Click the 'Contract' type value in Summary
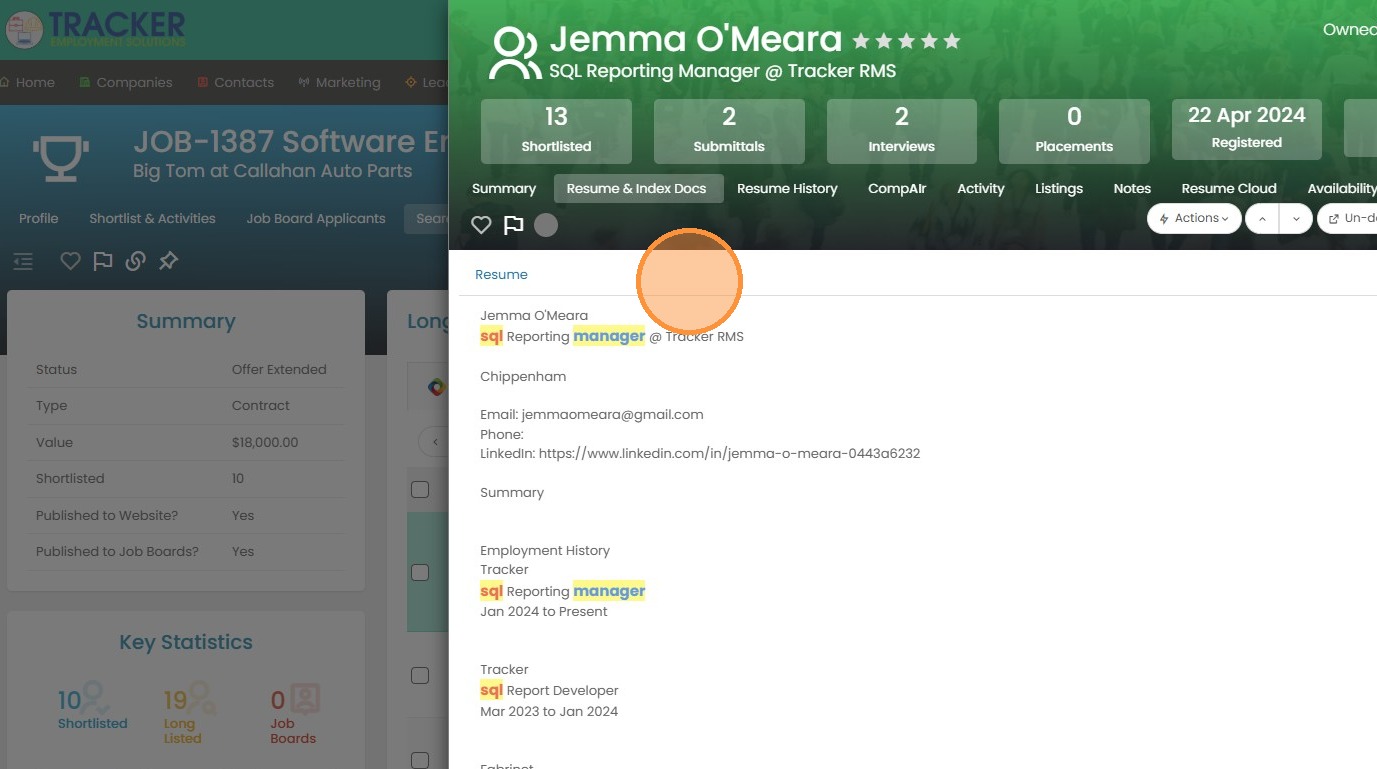This screenshot has width=1377, height=769. [260, 405]
